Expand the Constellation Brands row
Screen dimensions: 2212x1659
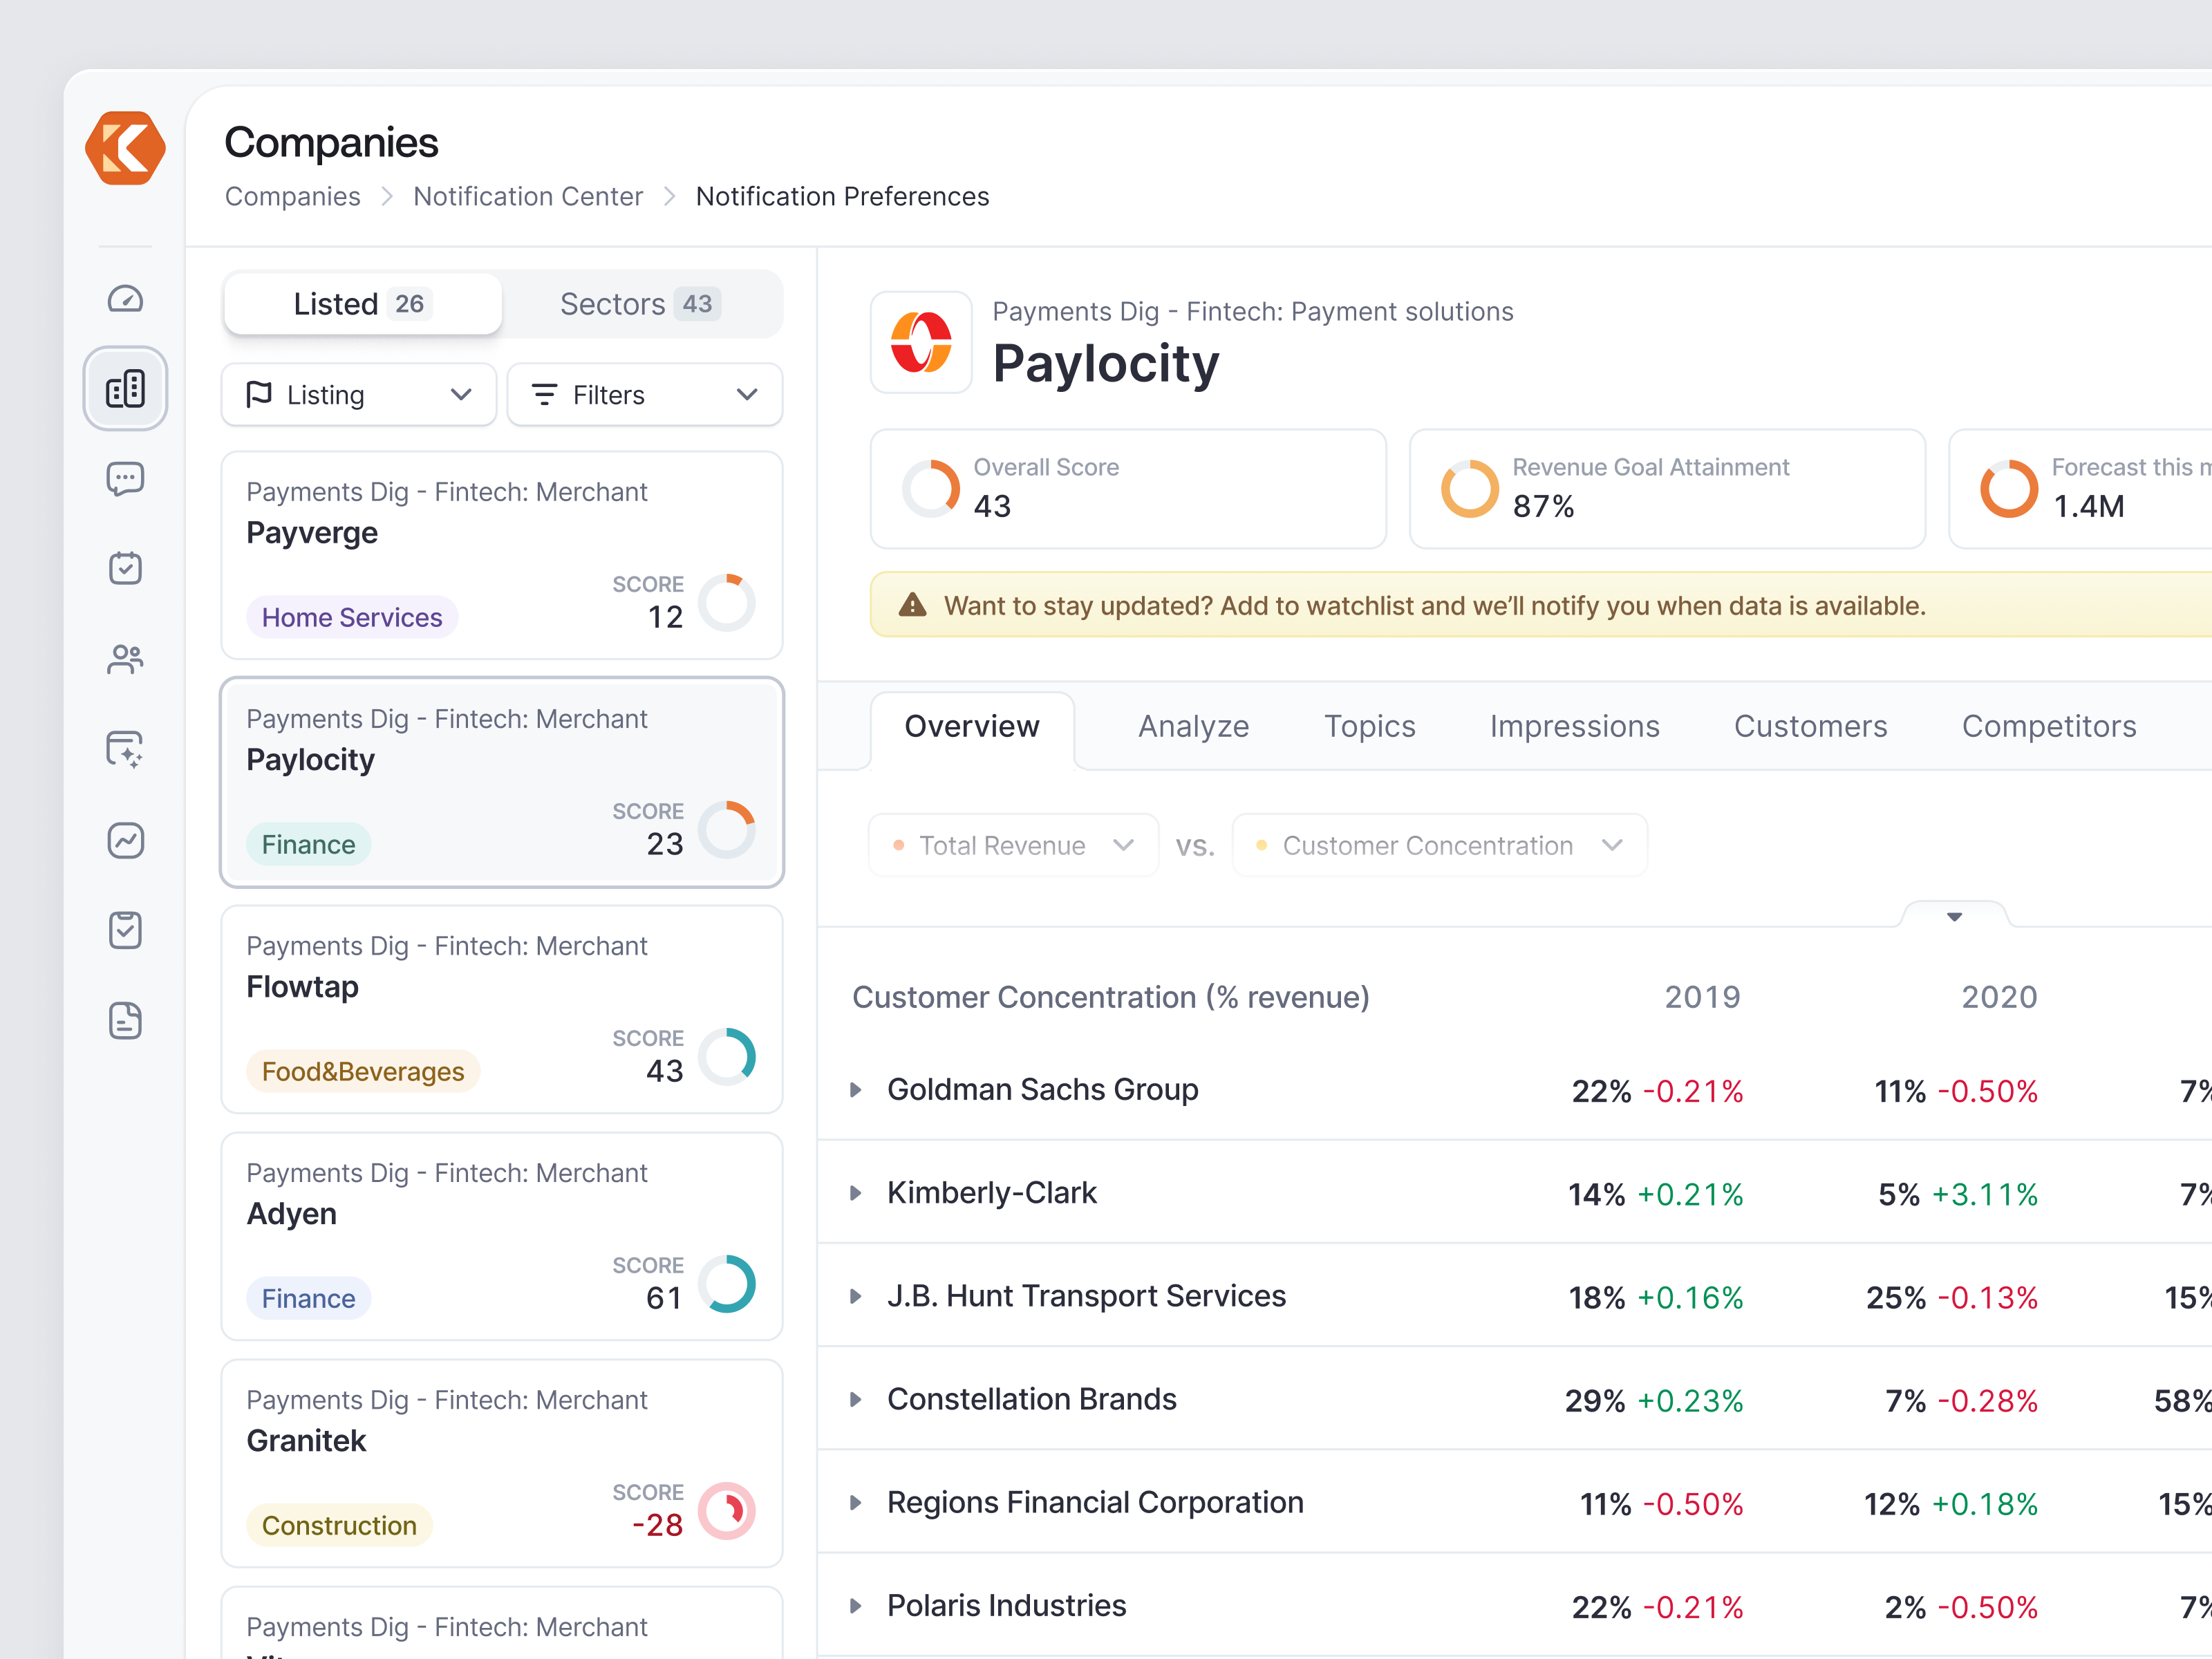click(x=856, y=1399)
